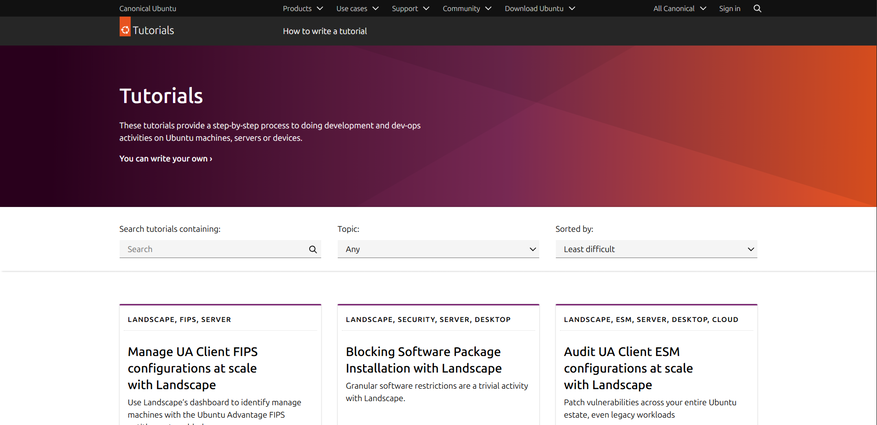Expand the All Canonical menu
The height and width of the screenshot is (425, 877).
point(680,8)
